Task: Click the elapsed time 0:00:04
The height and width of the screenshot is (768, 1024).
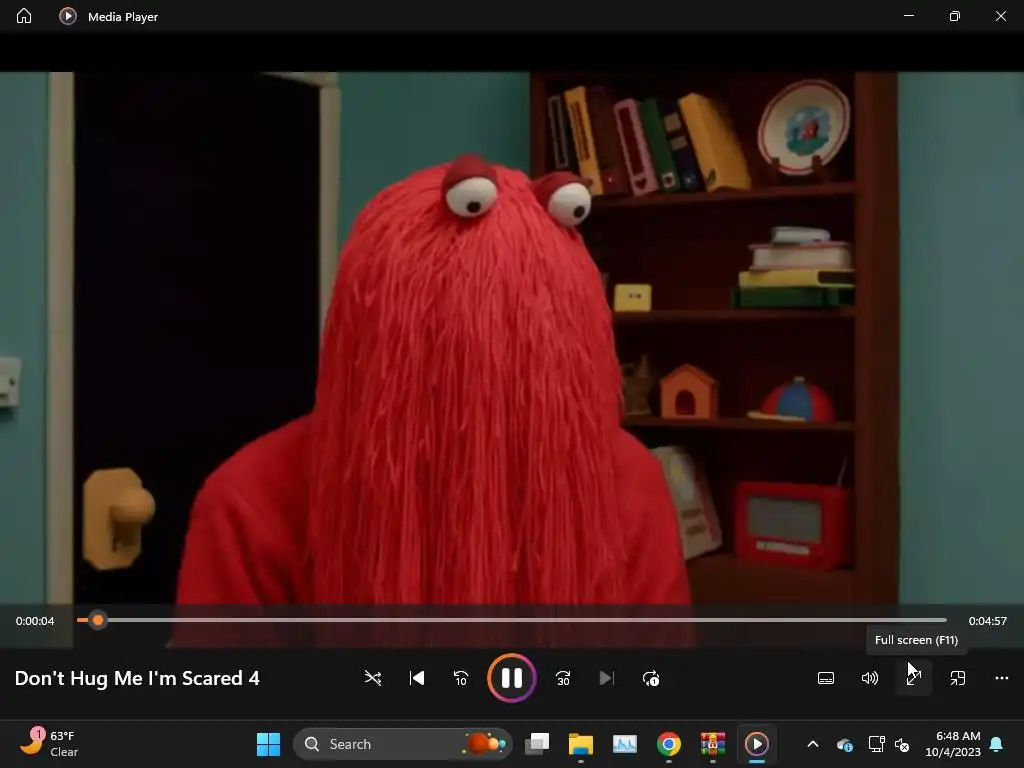Action: pyautogui.click(x=35, y=621)
